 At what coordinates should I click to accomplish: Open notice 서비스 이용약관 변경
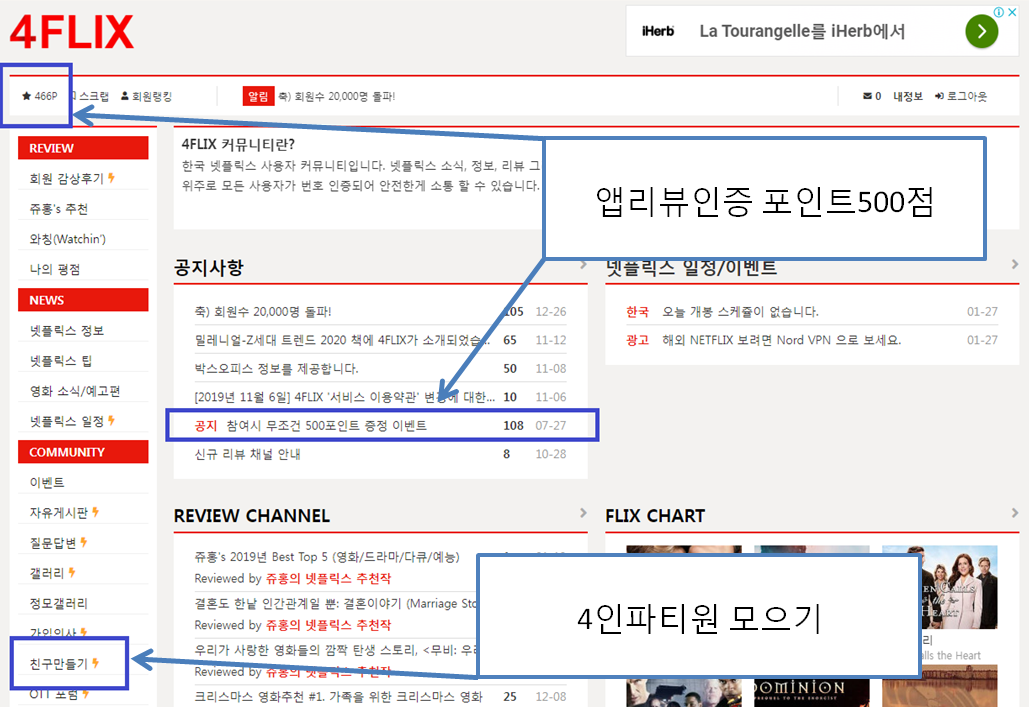pyautogui.click(x=345, y=397)
